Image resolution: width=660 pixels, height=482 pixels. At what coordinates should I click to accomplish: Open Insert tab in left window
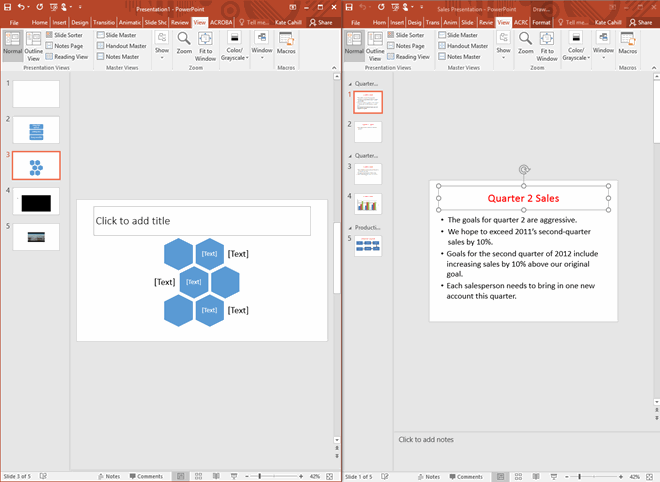point(59,23)
